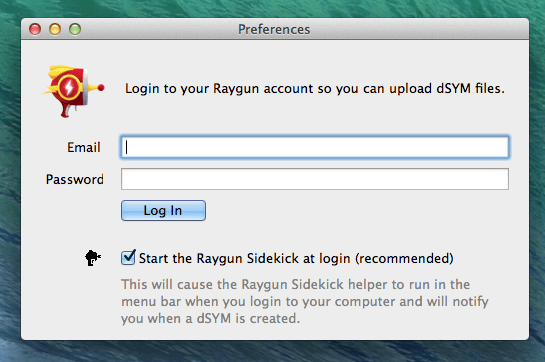The image size is (545, 362).
Task: Click the red Raygun logo icon
Action: [73, 91]
